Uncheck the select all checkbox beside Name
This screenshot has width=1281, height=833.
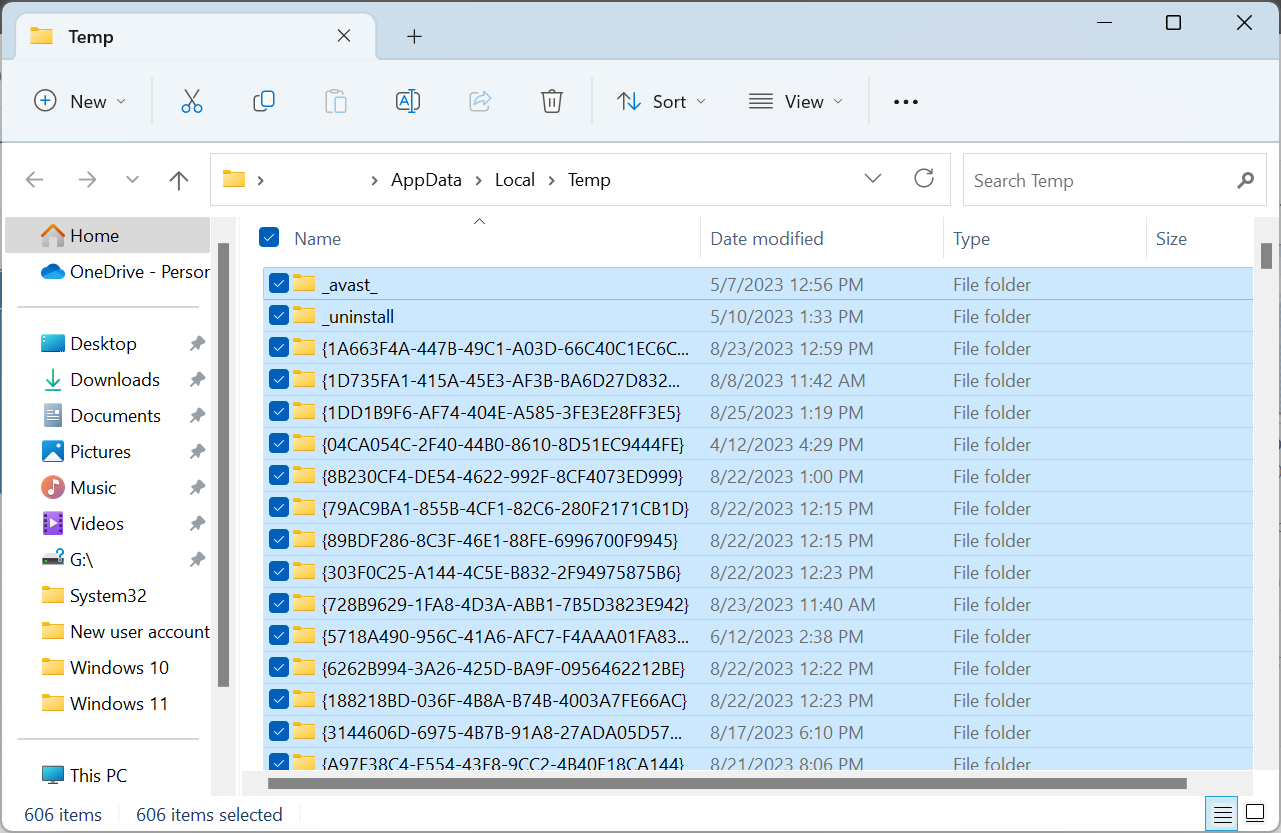[x=269, y=237]
